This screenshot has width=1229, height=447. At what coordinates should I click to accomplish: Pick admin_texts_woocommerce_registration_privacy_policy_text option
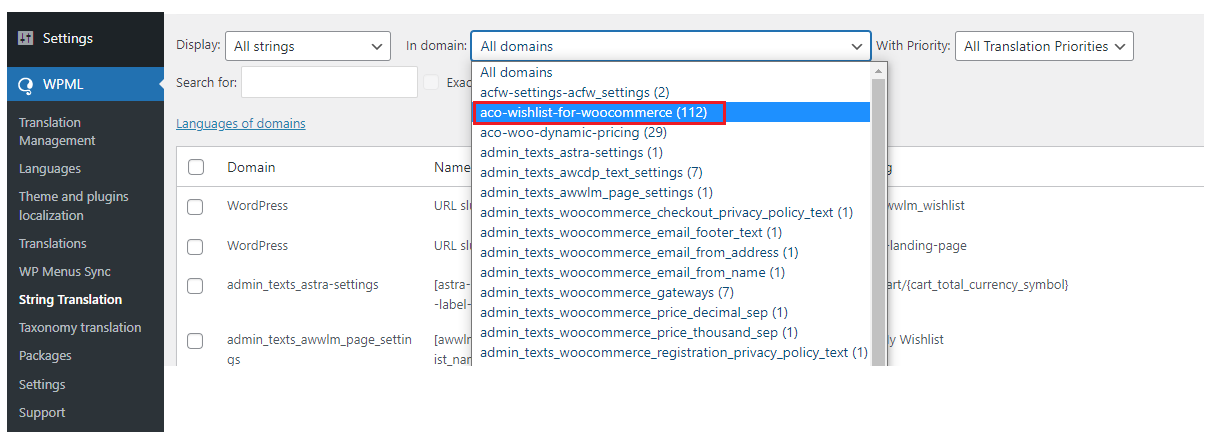point(671,352)
